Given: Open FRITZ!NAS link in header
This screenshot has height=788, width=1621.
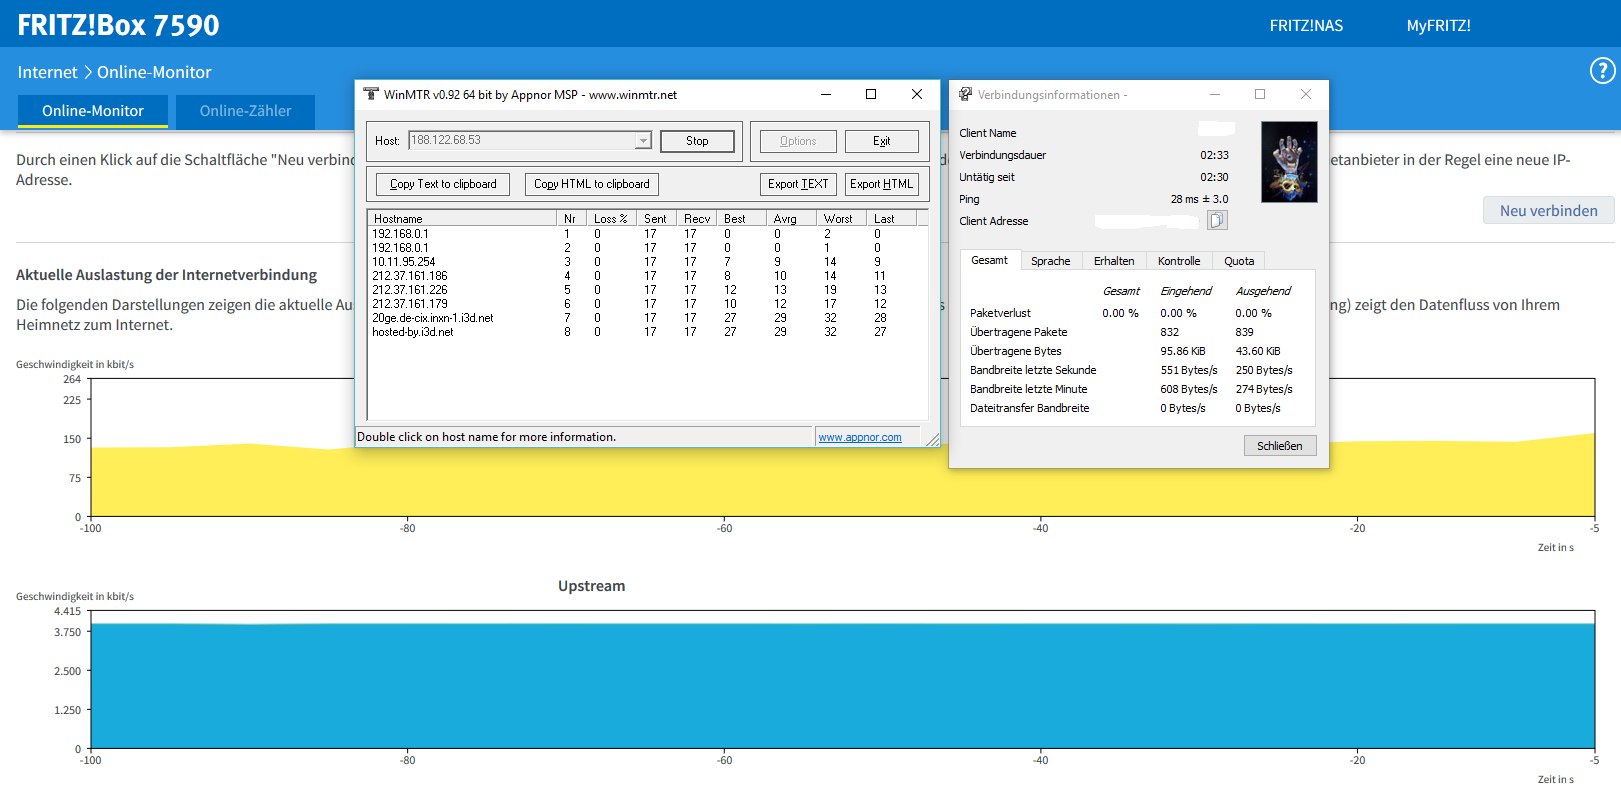Looking at the screenshot, I should [x=1306, y=26].
